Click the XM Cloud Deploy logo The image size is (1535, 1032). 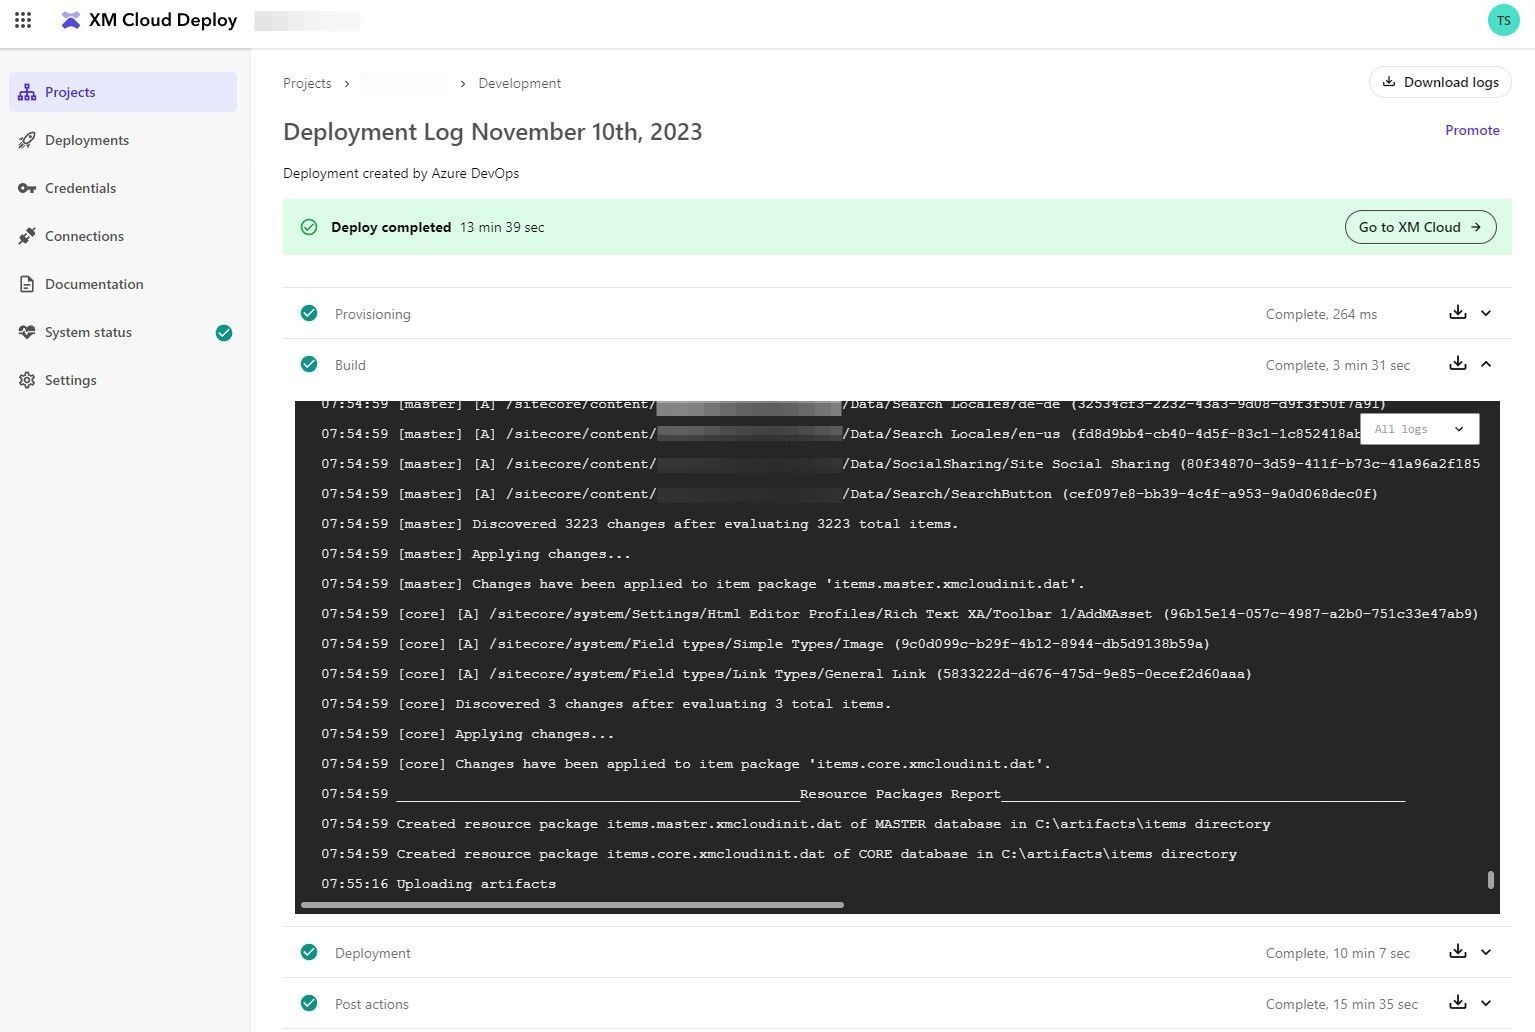coord(149,20)
